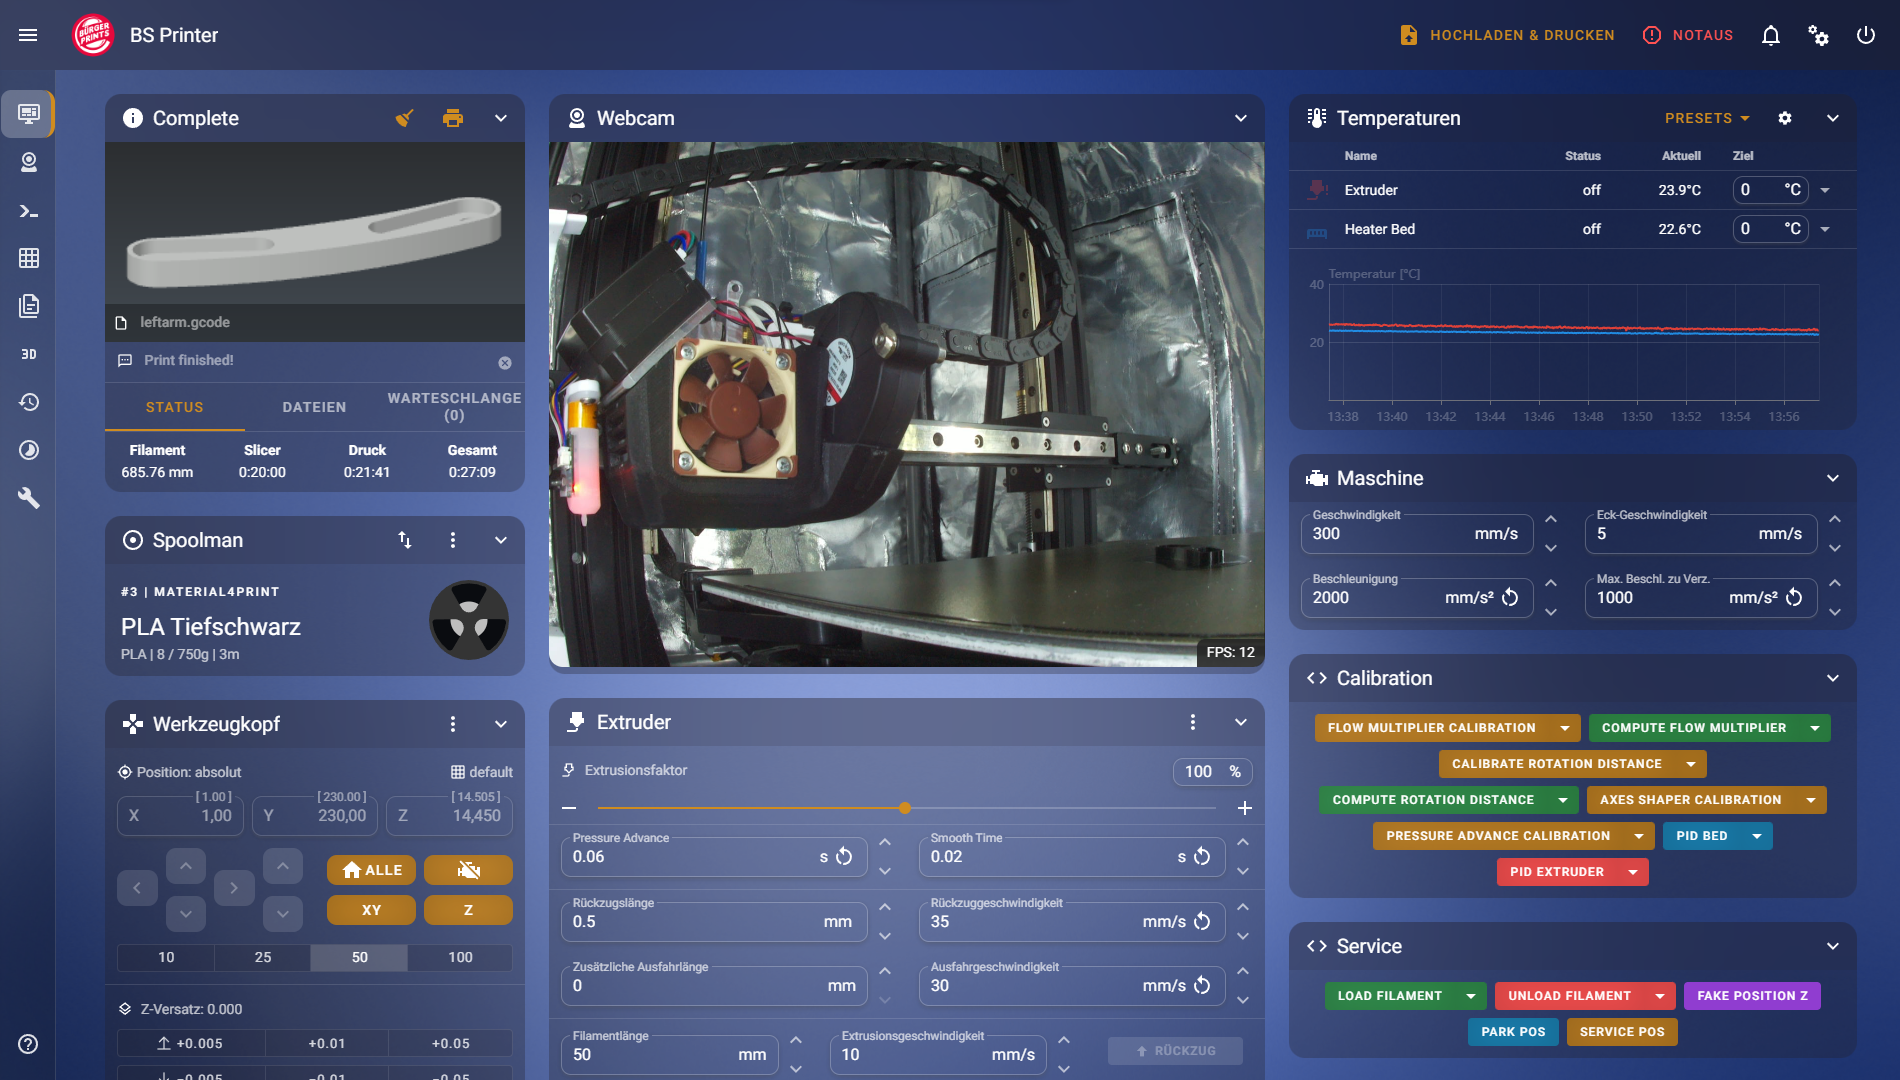Trigger the NOTAUS emergency stop
The height and width of the screenshot is (1080, 1900).
tap(1688, 35)
